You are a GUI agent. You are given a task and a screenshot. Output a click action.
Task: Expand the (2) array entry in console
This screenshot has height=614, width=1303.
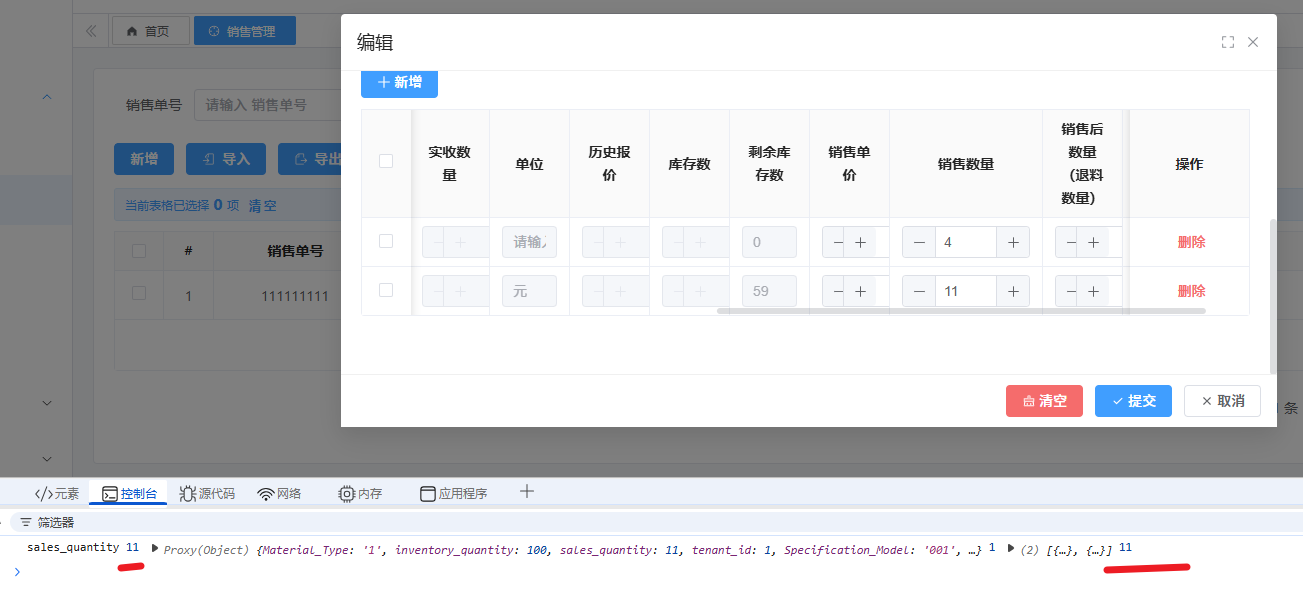coord(1011,548)
